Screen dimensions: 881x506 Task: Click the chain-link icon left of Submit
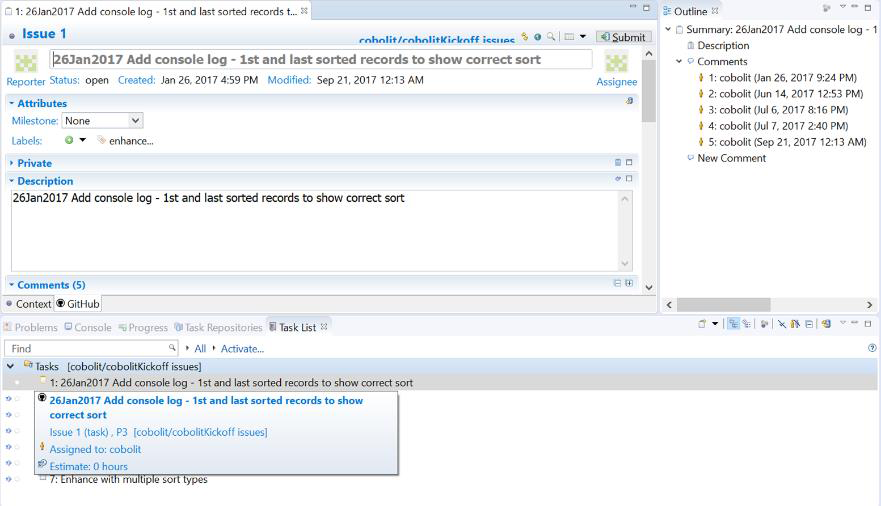click(x=525, y=37)
